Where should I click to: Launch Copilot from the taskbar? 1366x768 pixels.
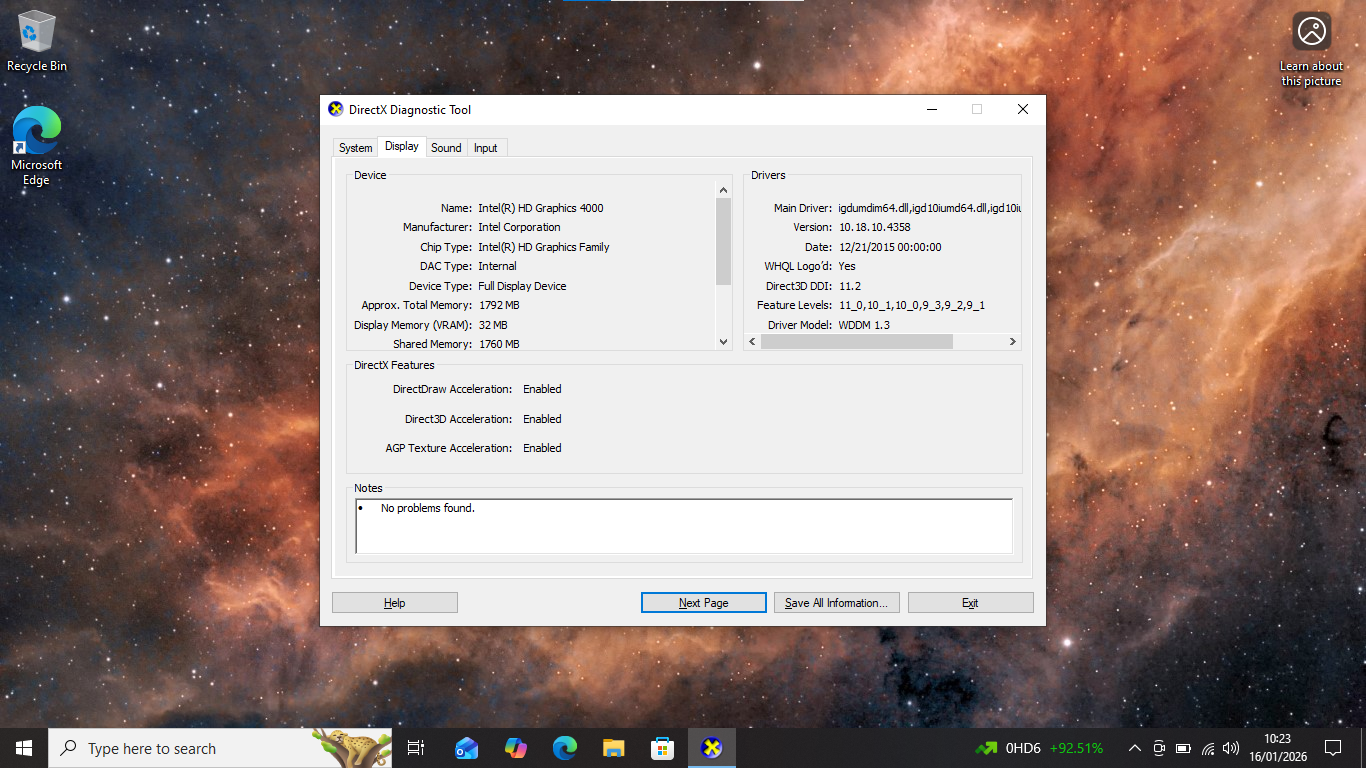coord(515,748)
